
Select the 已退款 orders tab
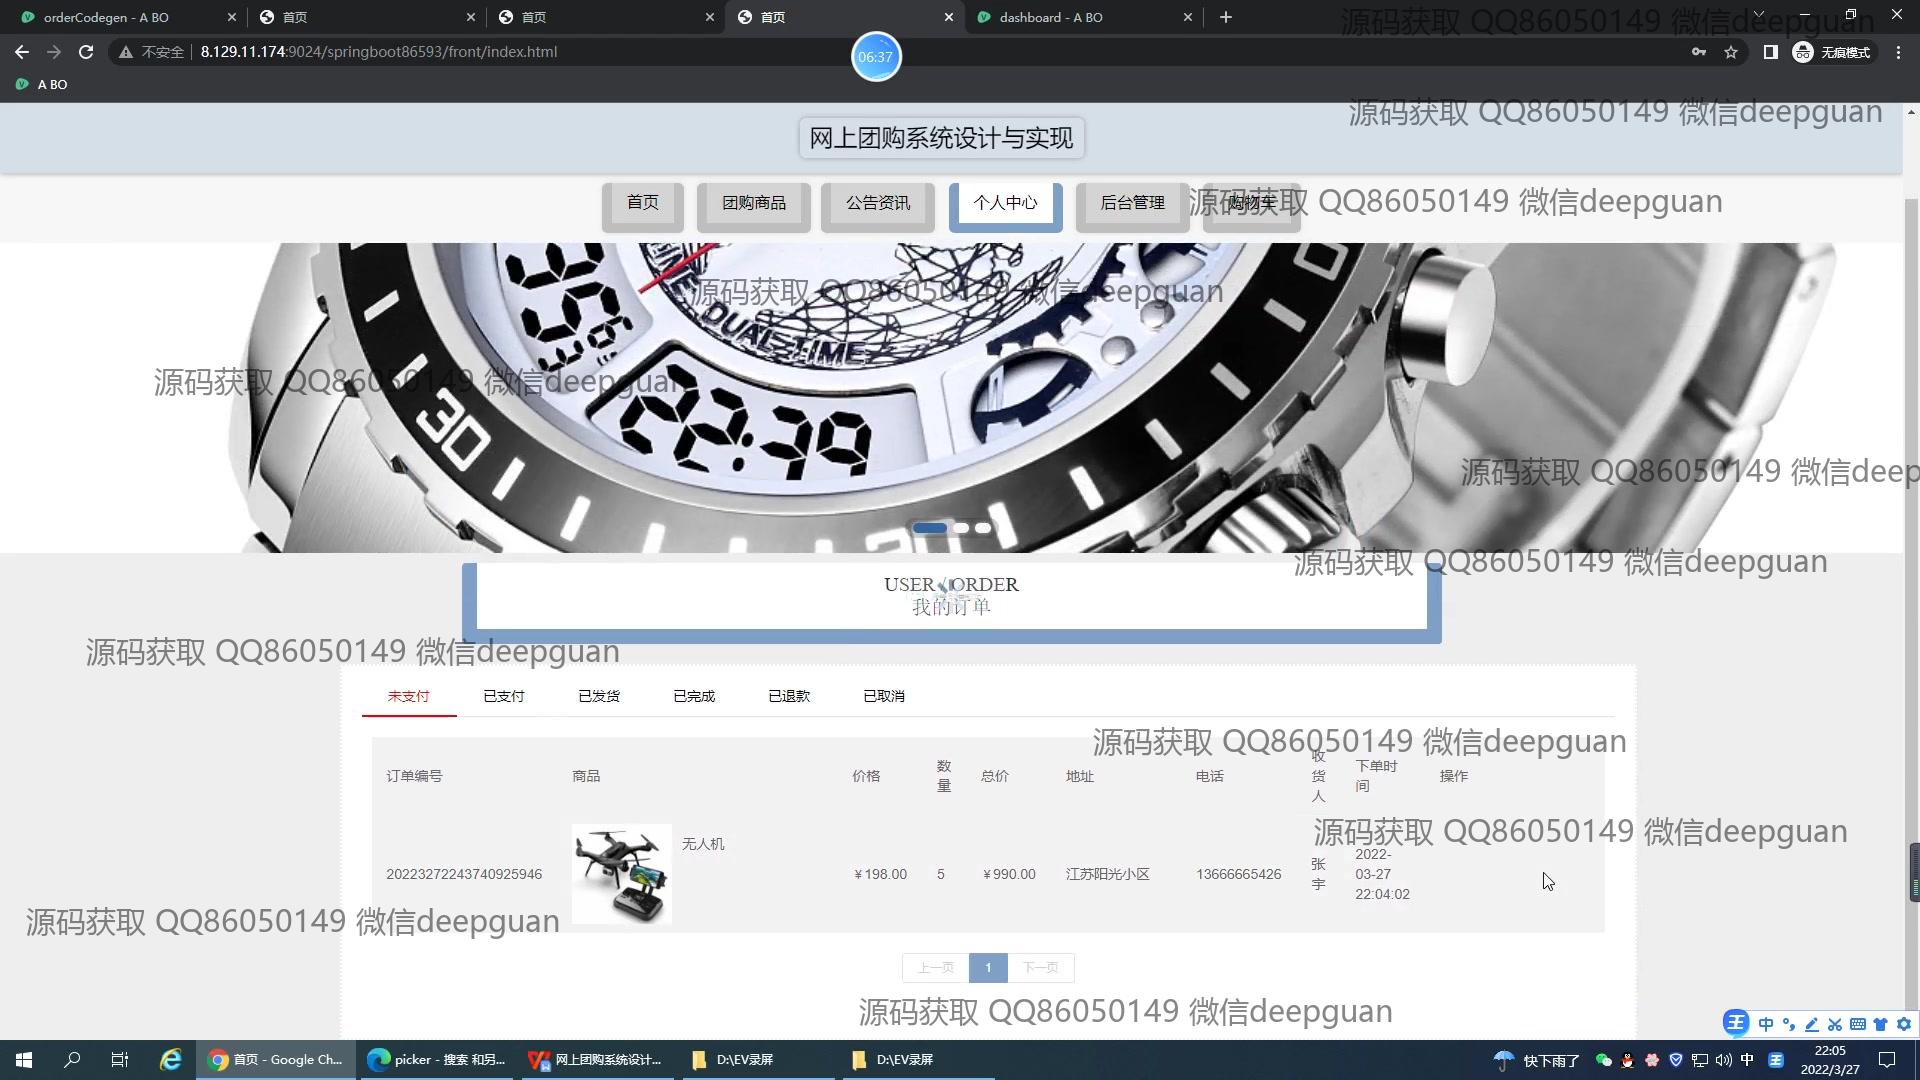[788, 696]
